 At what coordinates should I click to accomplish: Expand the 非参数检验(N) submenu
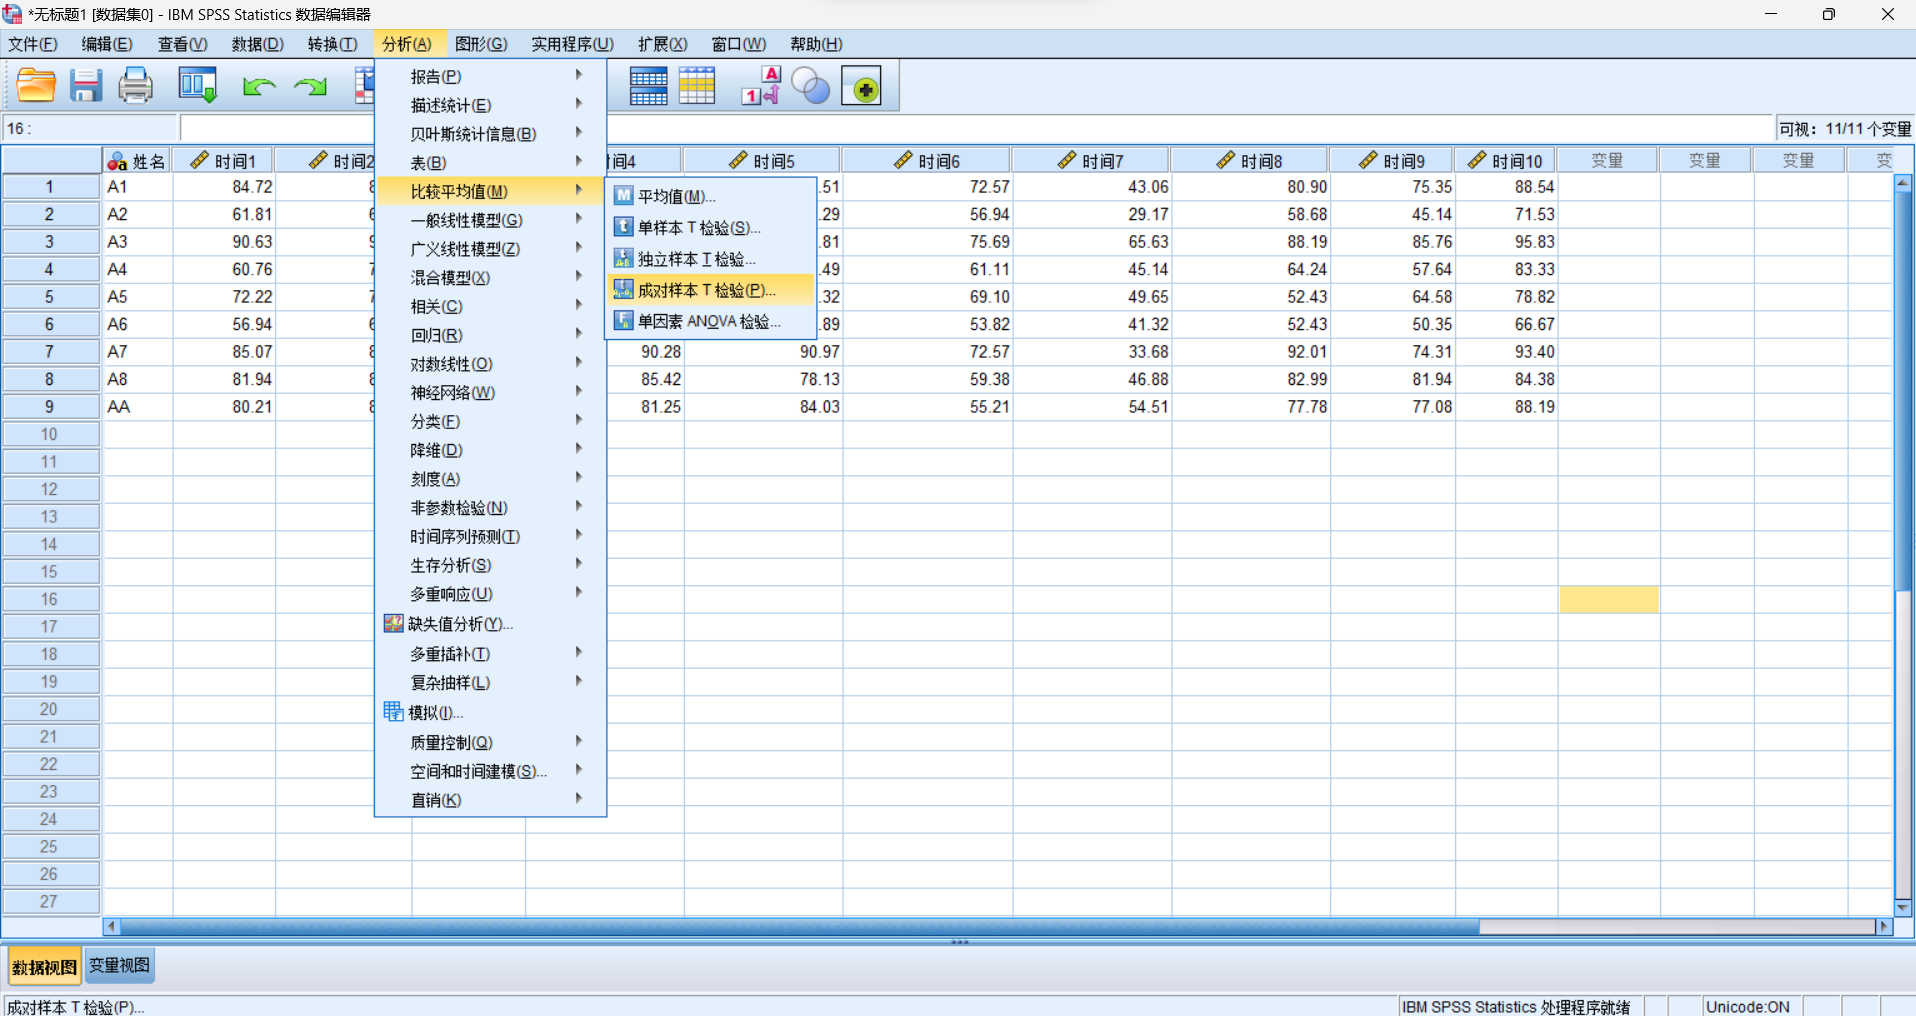(457, 507)
